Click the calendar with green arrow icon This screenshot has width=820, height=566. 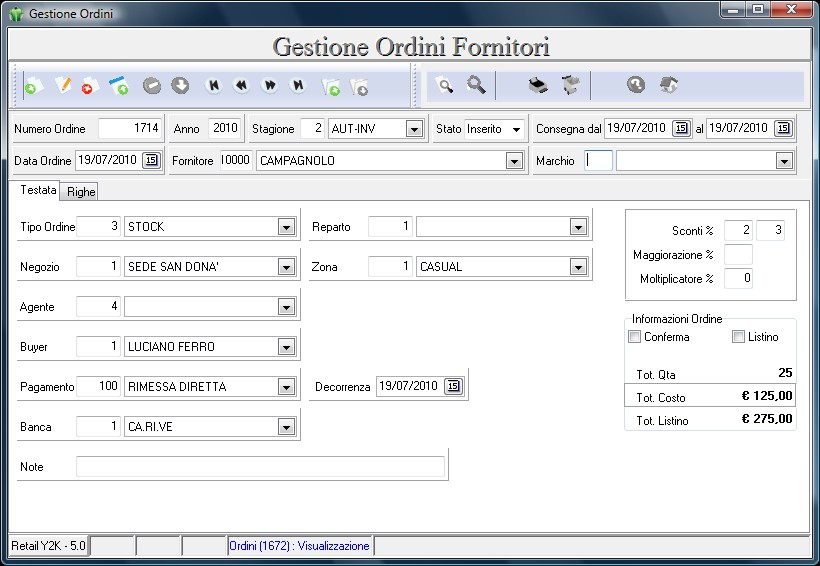click(x=119, y=86)
